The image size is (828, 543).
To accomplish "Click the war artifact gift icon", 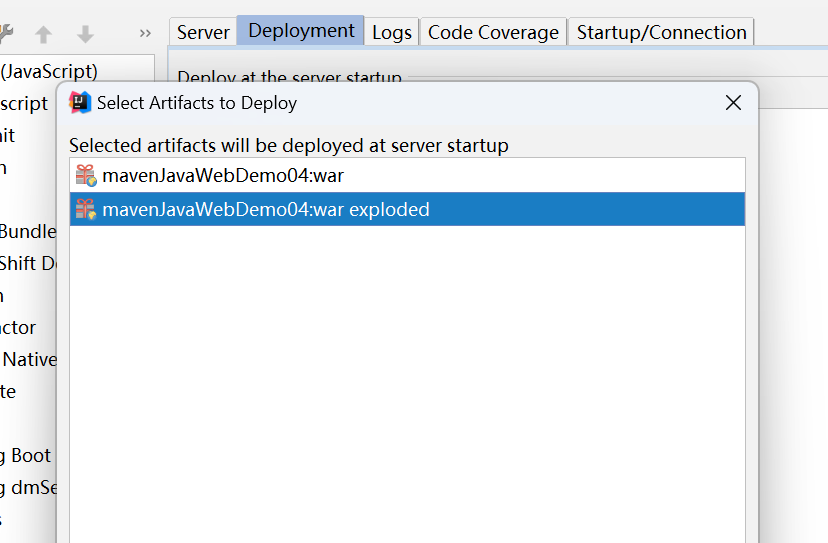I will click(86, 175).
